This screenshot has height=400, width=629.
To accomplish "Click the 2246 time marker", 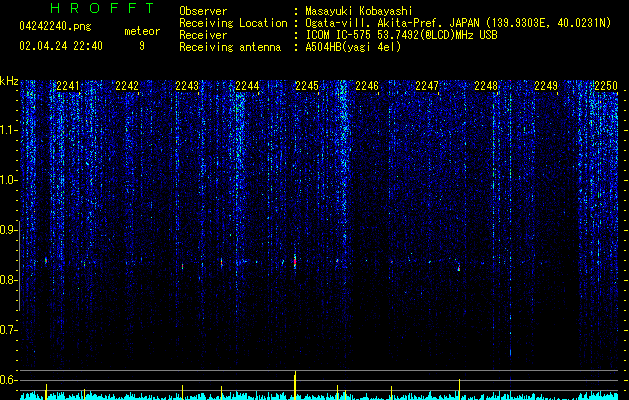I will [367, 86].
